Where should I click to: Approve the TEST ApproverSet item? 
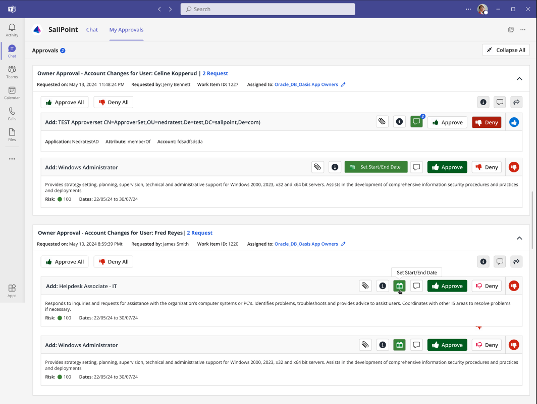click(x=447, y=122)
